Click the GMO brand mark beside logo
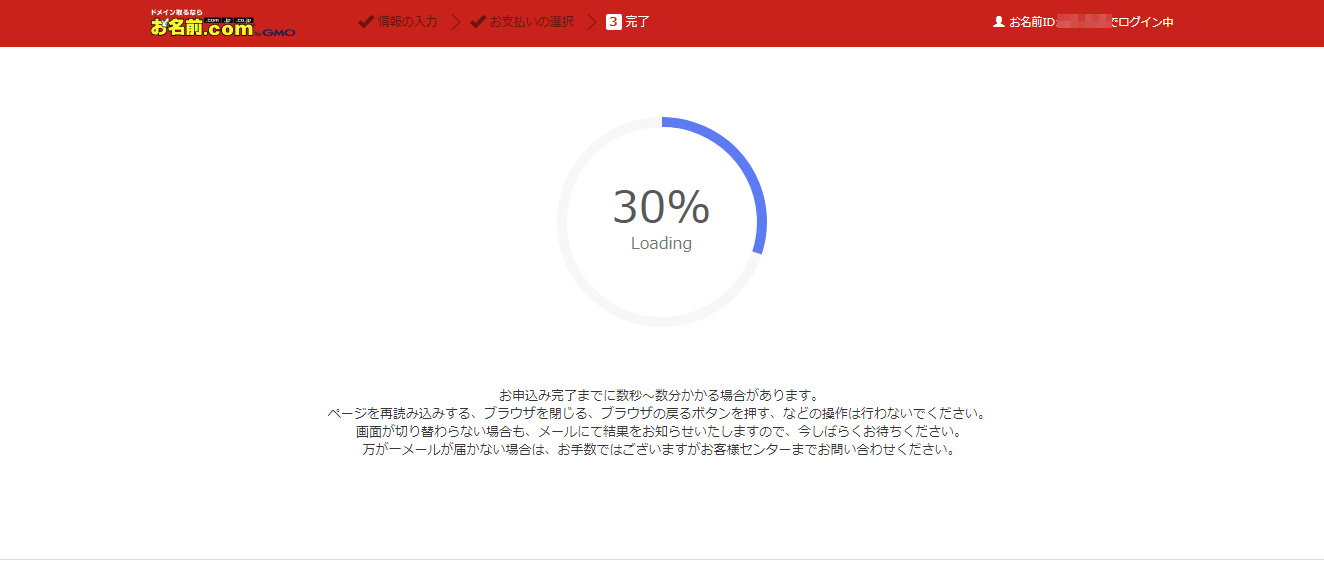This screenshot has width=1324, height=561. click(277, 32)
